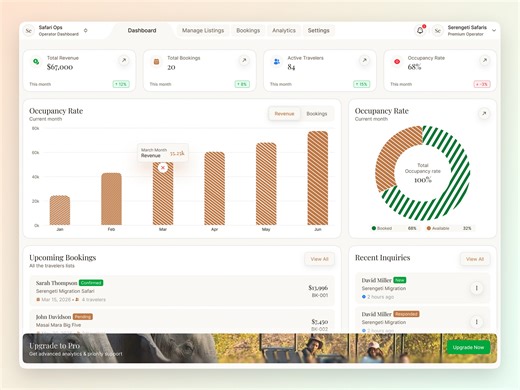Click the +15% travelers change badge
The height and width of the screenshot is (390, 520).
[x=362, y=84]
